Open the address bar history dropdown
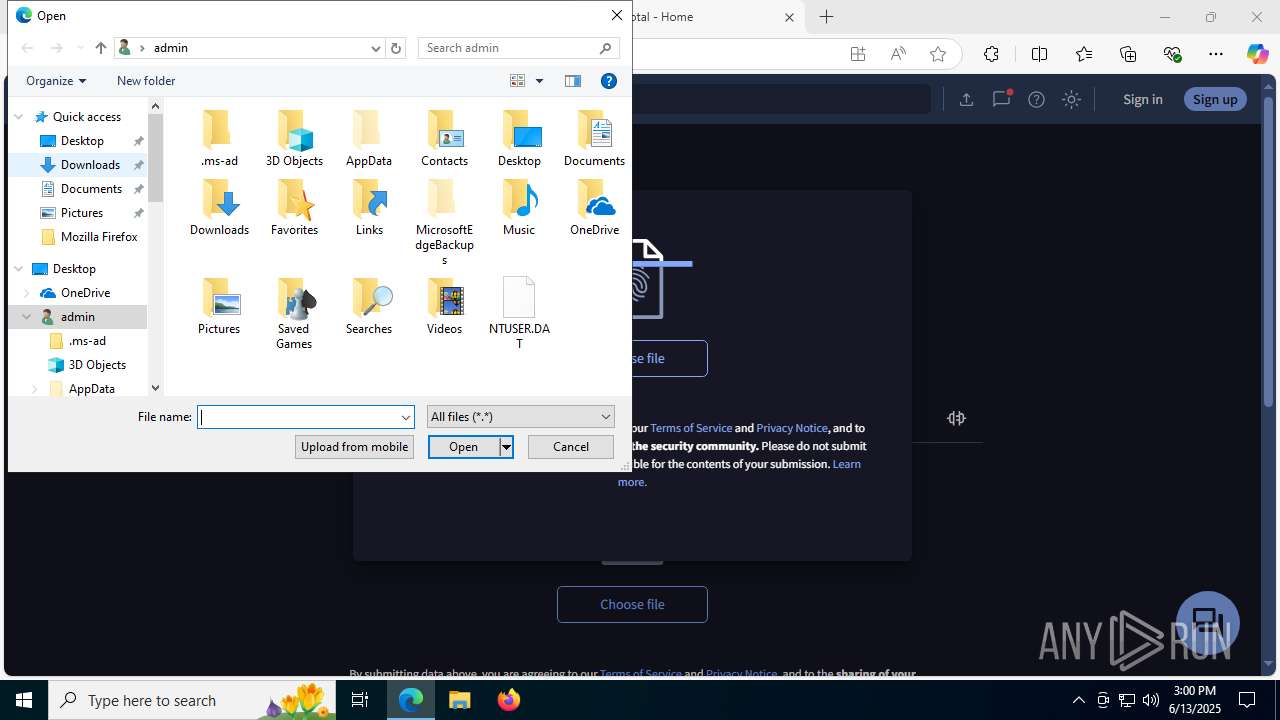 (x=376, y=48)
